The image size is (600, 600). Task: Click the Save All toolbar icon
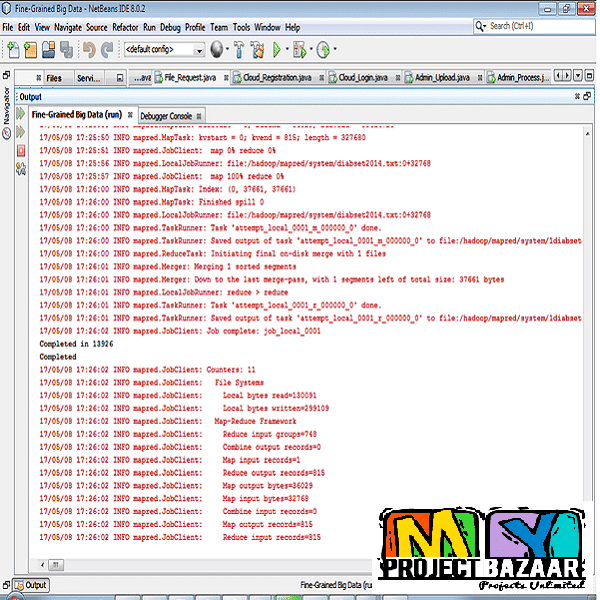66,48
